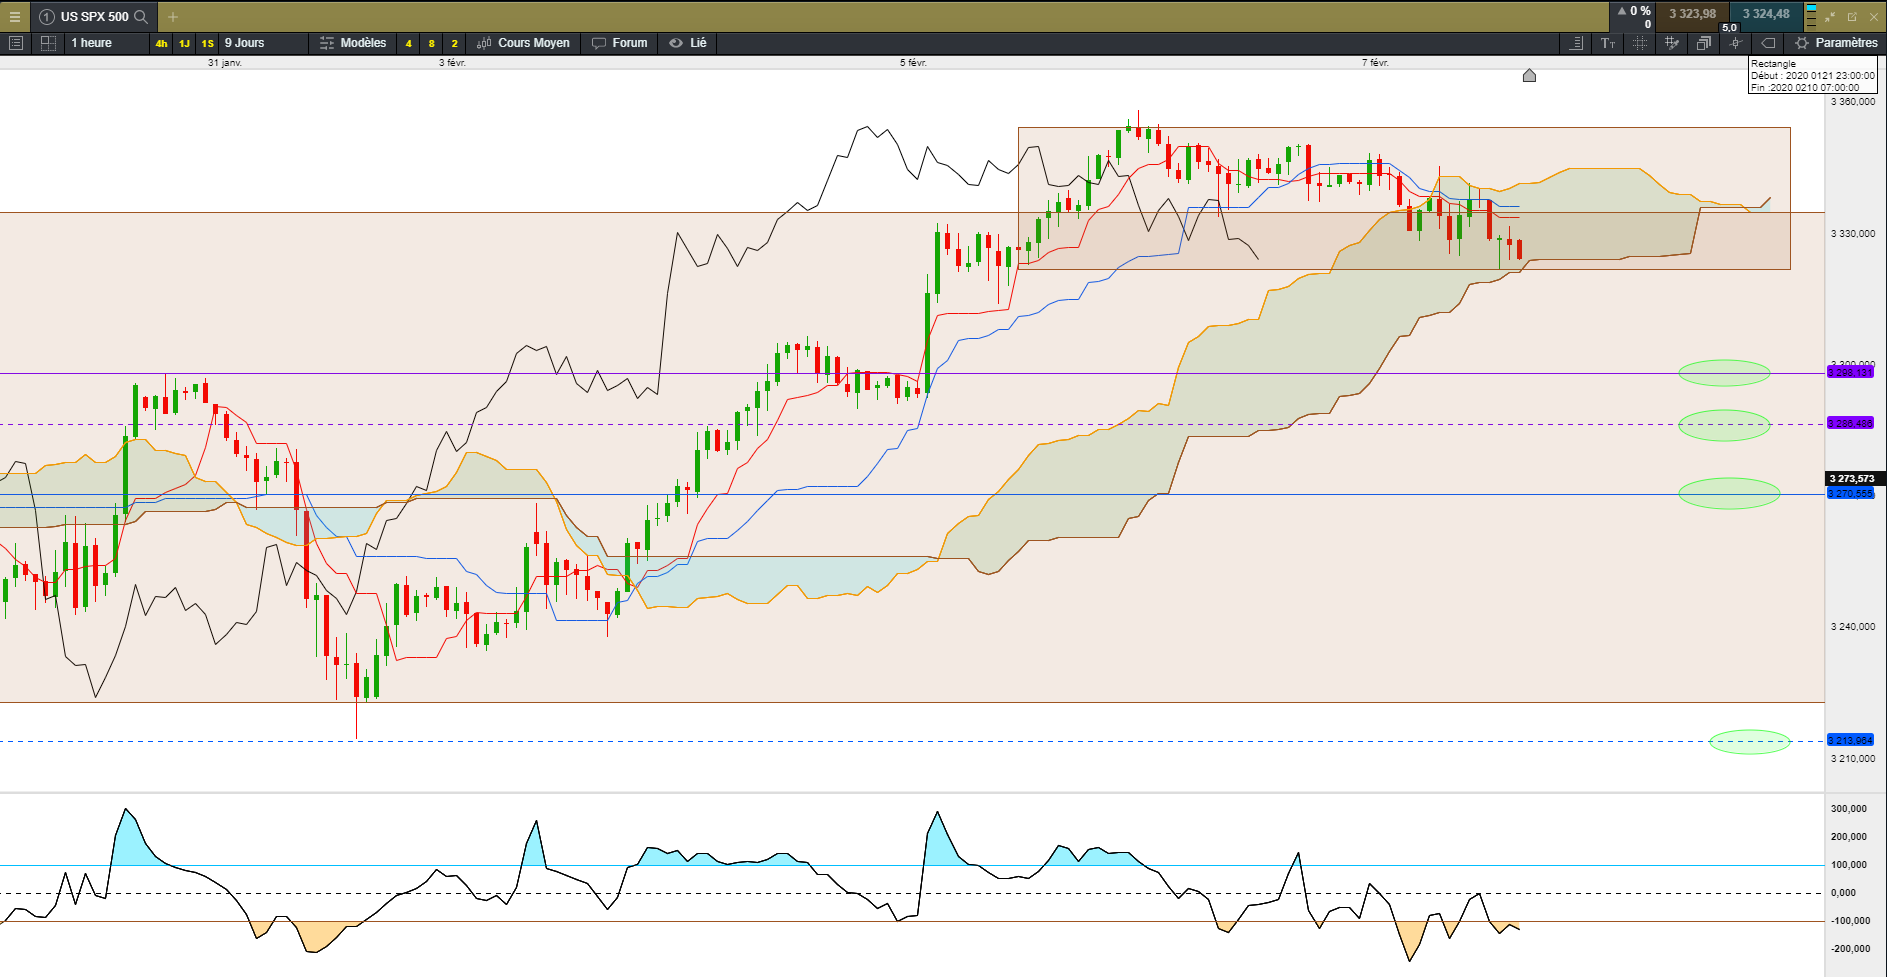Toggle the Lié linked-chart eye option
The height and width of the screenshot is (977, 1887).
688,43
